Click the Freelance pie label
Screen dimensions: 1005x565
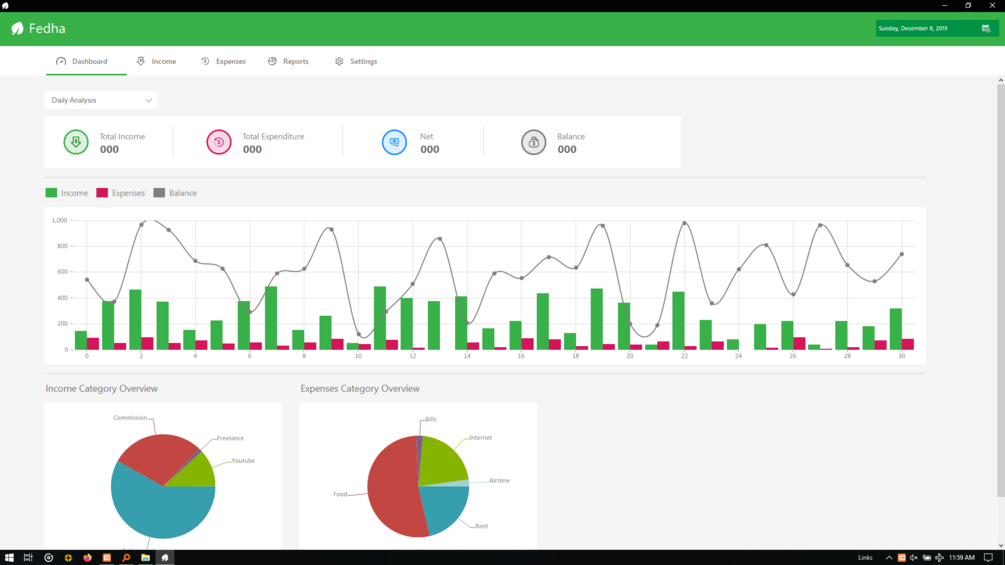click(x=230, y=438)
